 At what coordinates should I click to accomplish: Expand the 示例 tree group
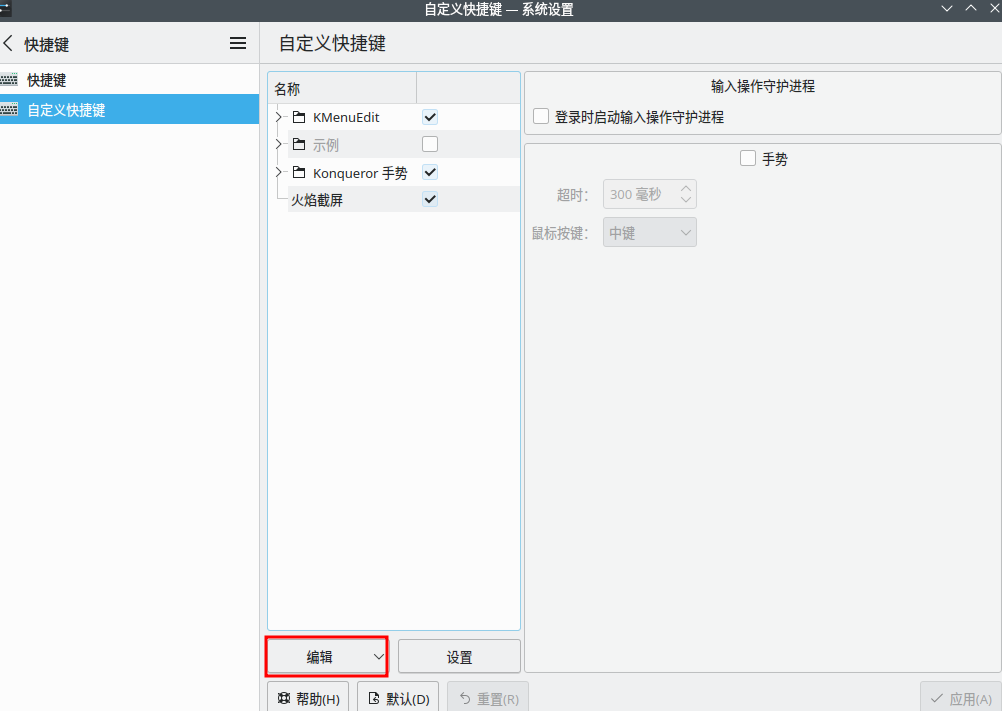coord(279,144)
